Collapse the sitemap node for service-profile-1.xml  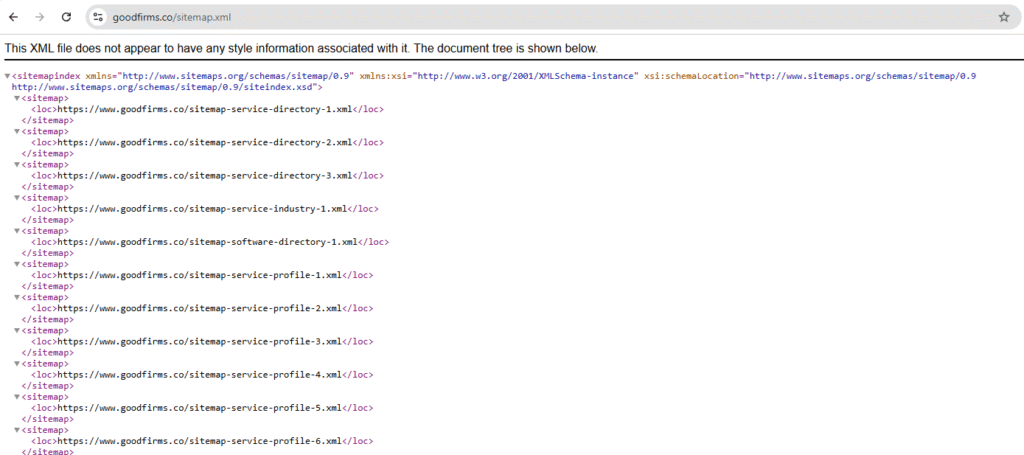pyautogui.click(x=17, y=264)
